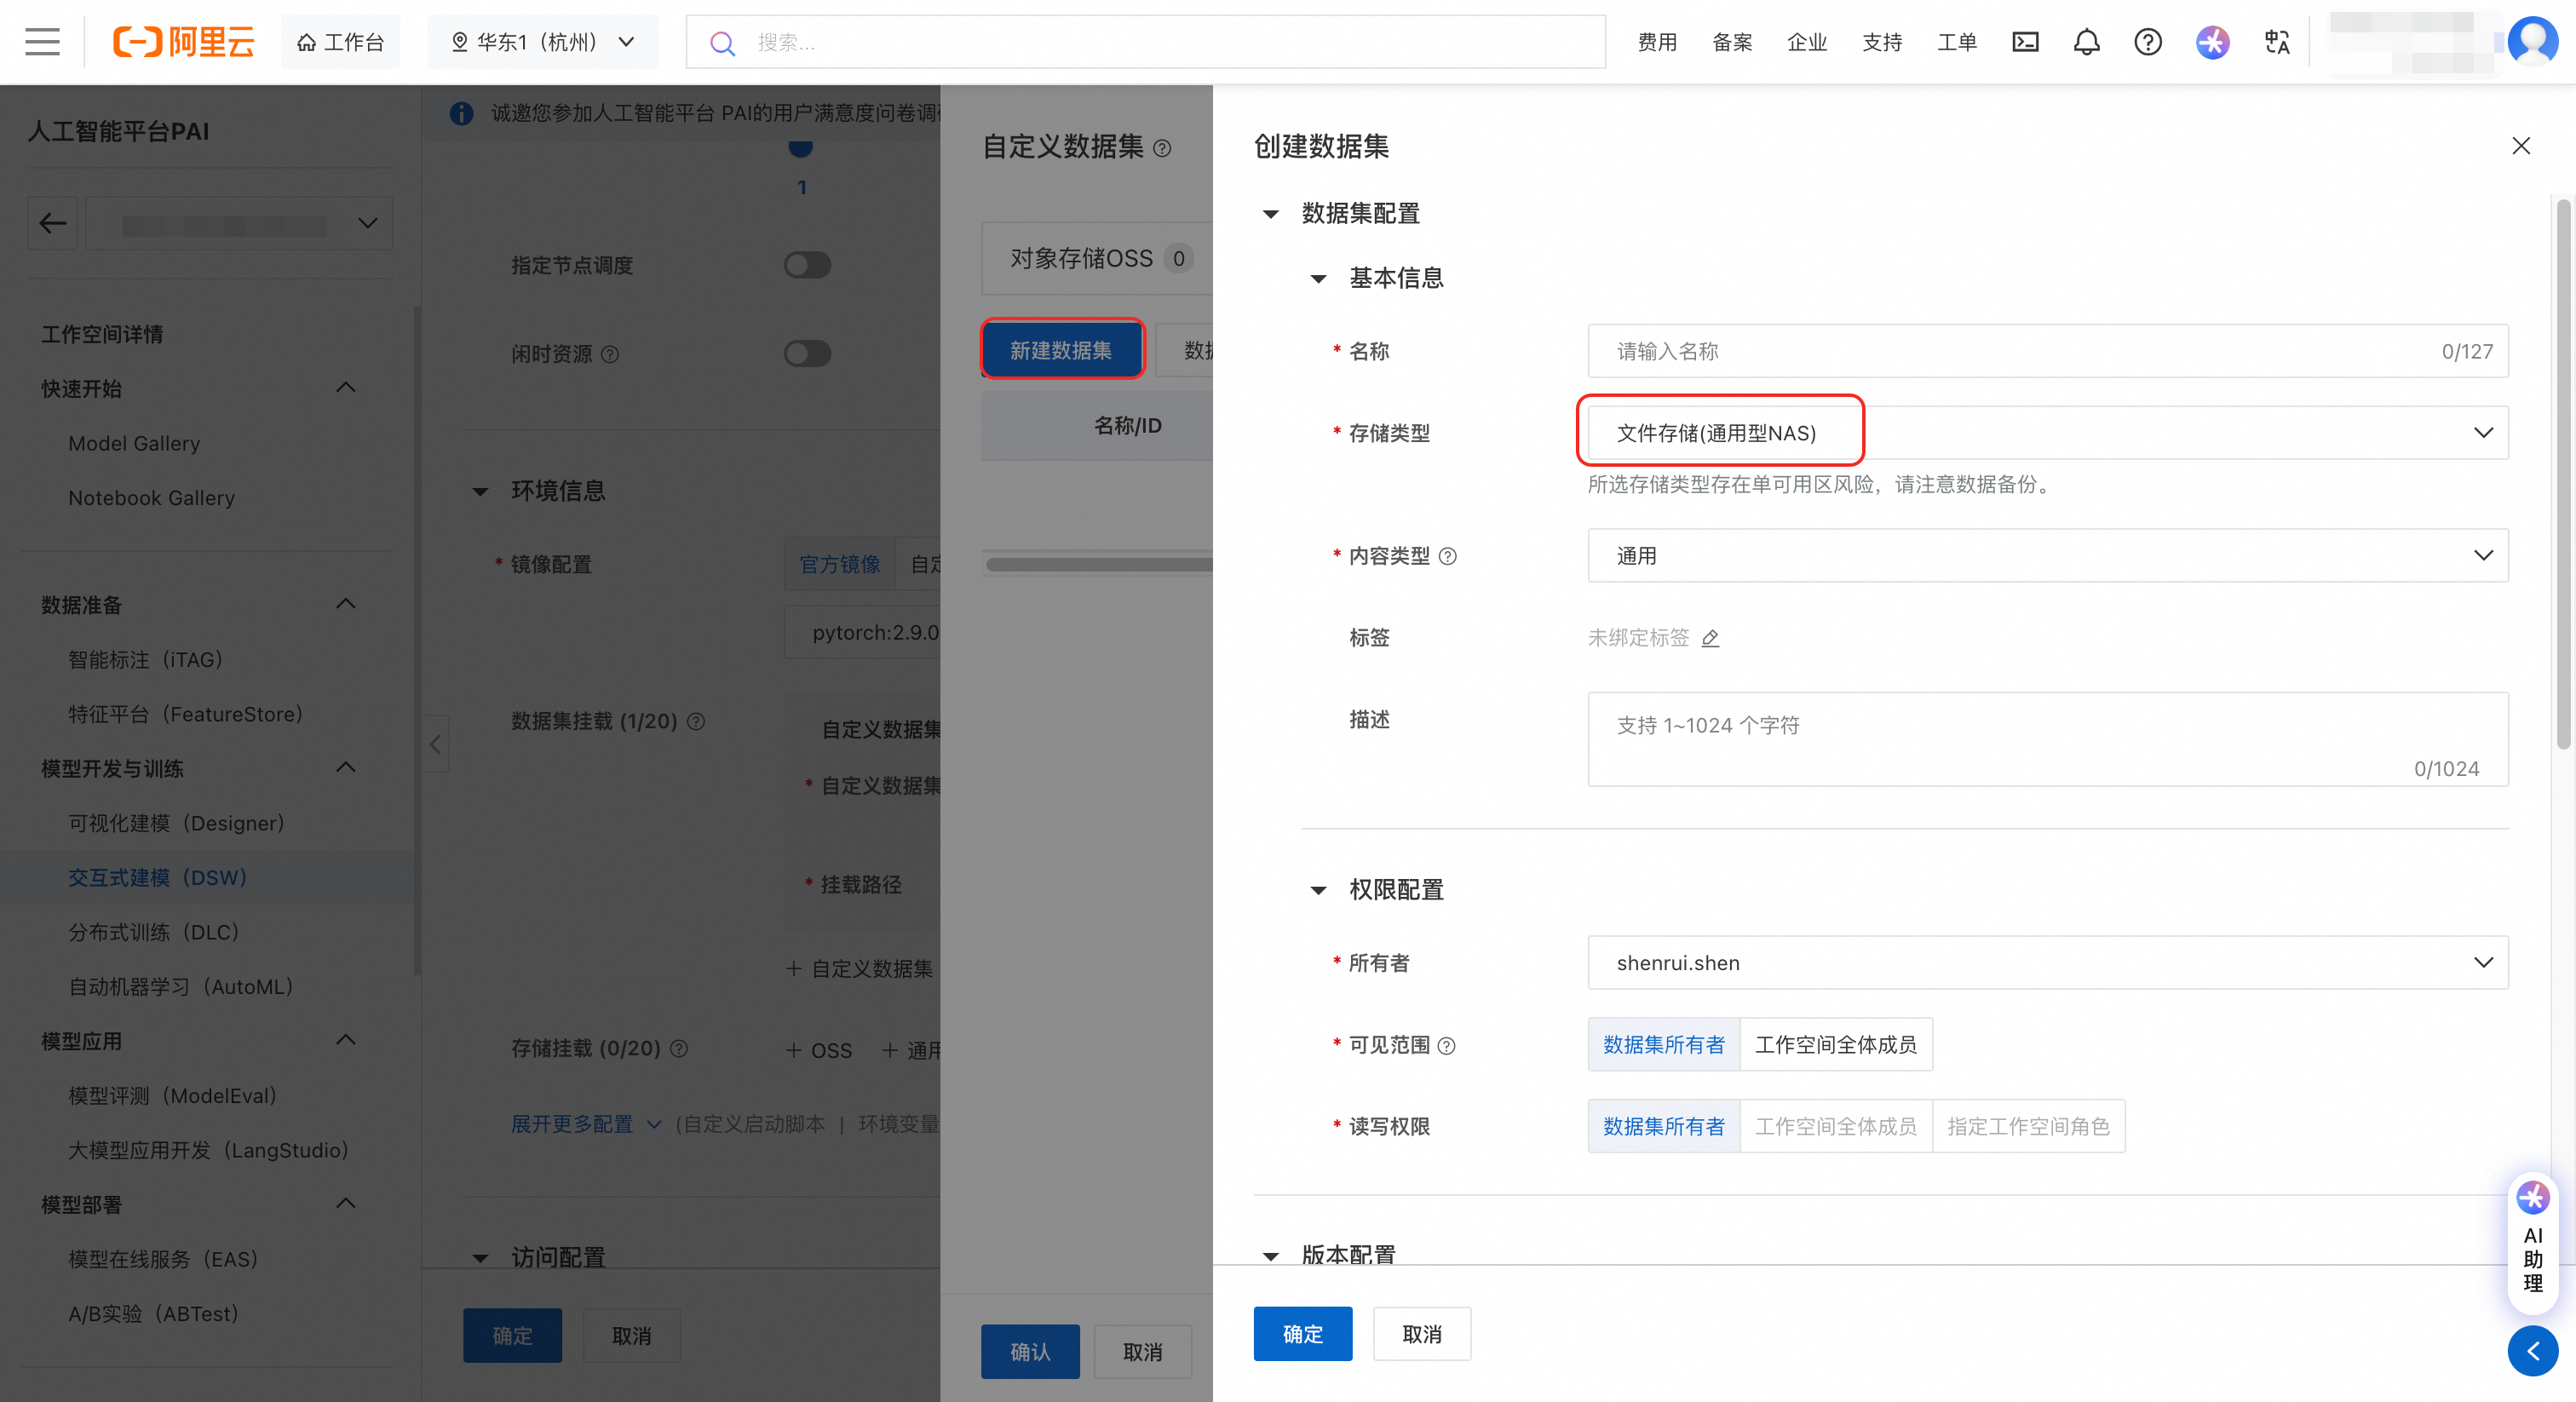Click the edit pencil beside 未绑定标签
This screenshot has height=1402, width=2576.
click(1711, 638)
